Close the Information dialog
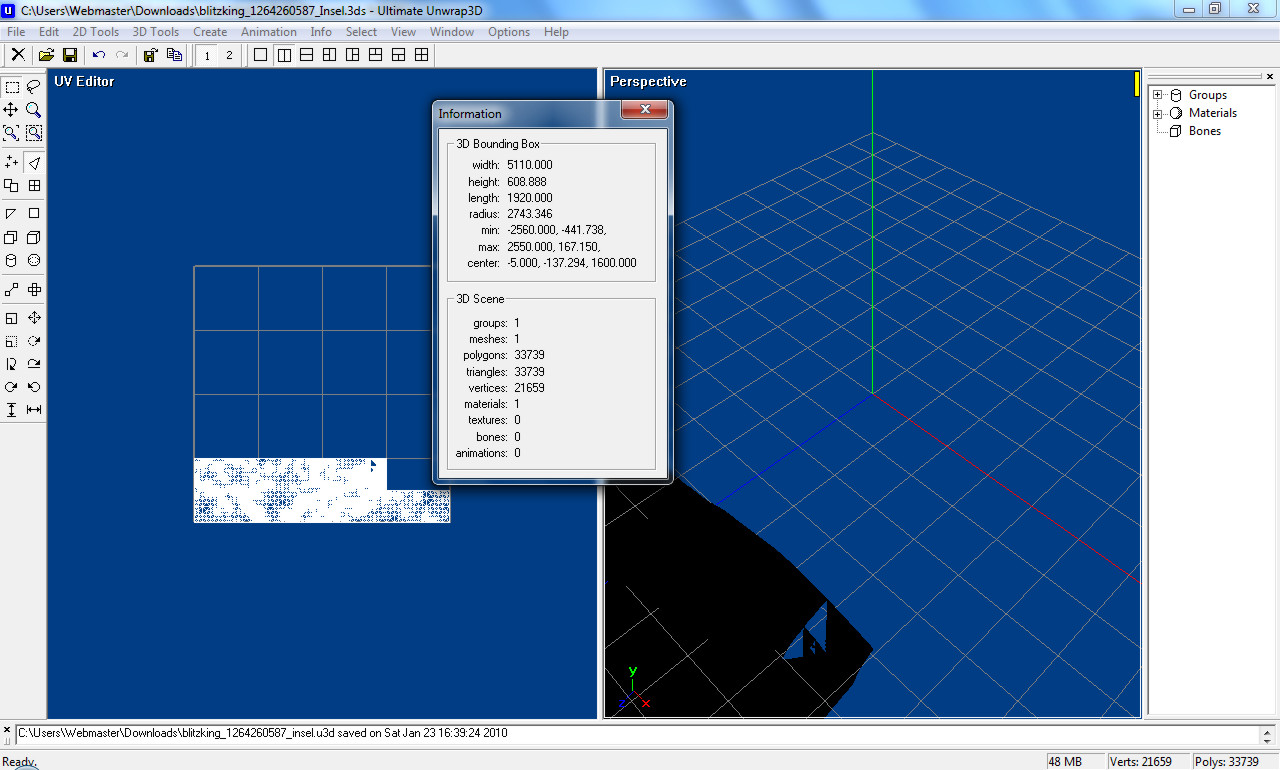 tap(645, 110)
